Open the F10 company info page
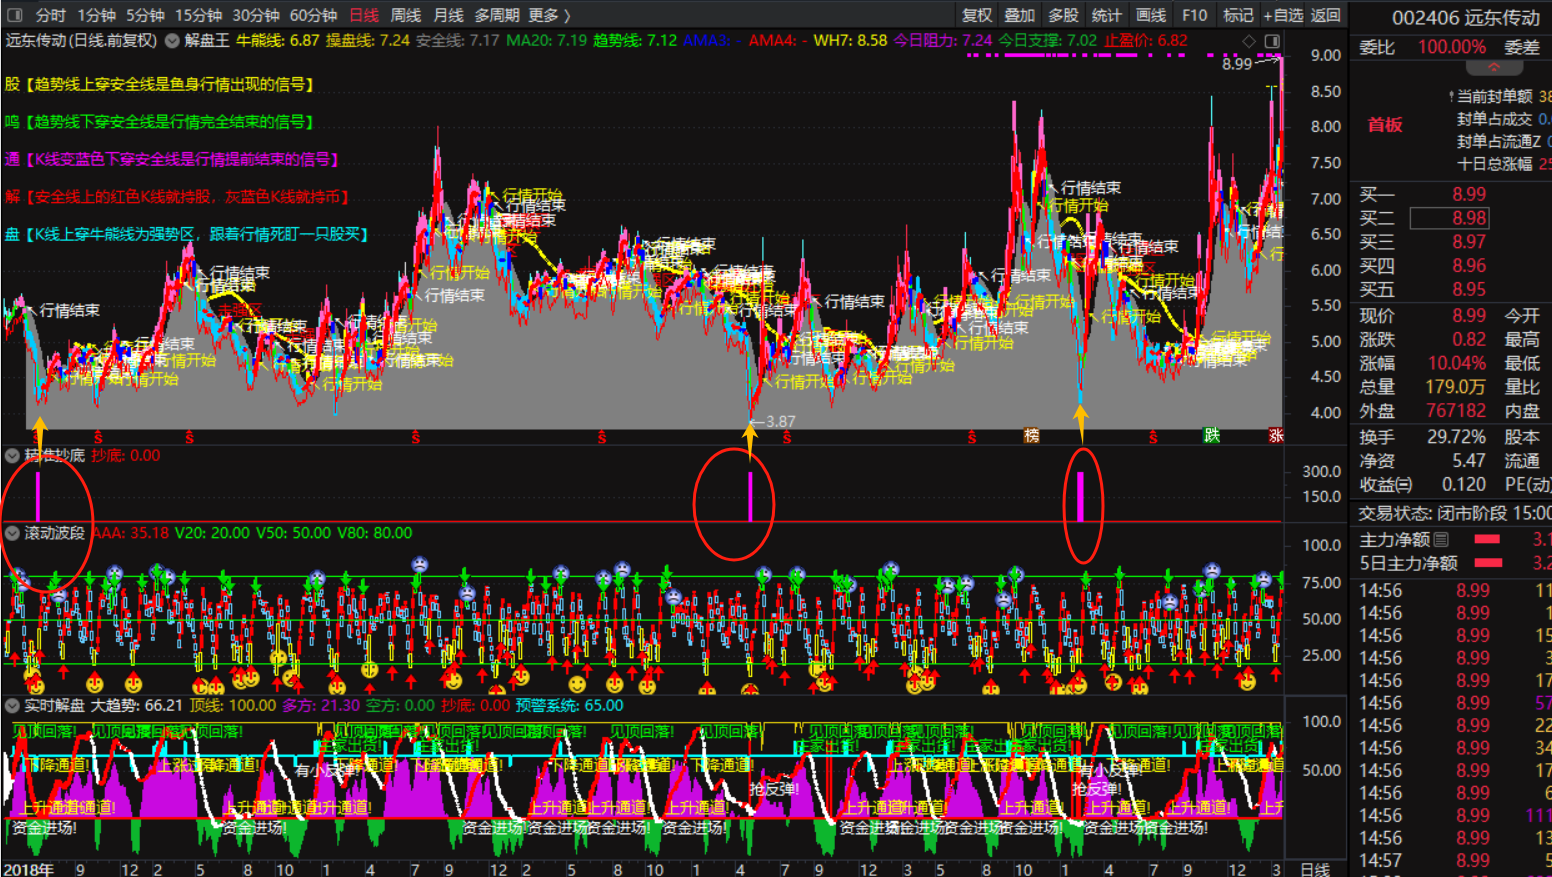Screen dimensions: 1552x877 pos(1194,15)
